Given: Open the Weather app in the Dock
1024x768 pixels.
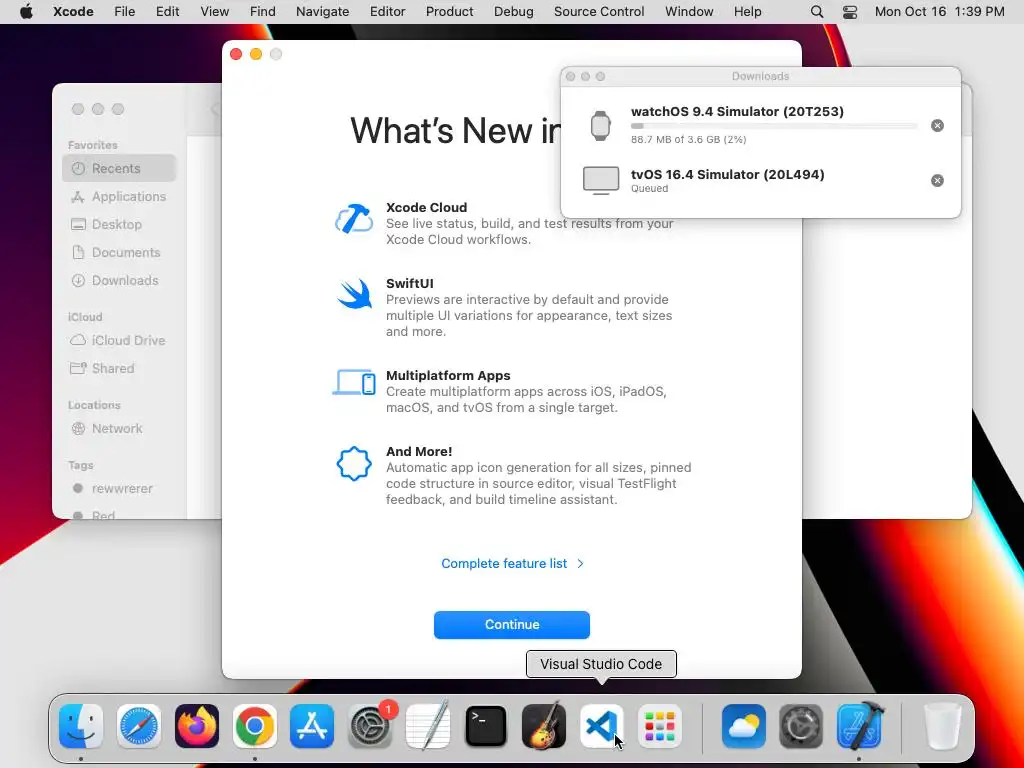Looking at the screenshot, I should point(744,726).
